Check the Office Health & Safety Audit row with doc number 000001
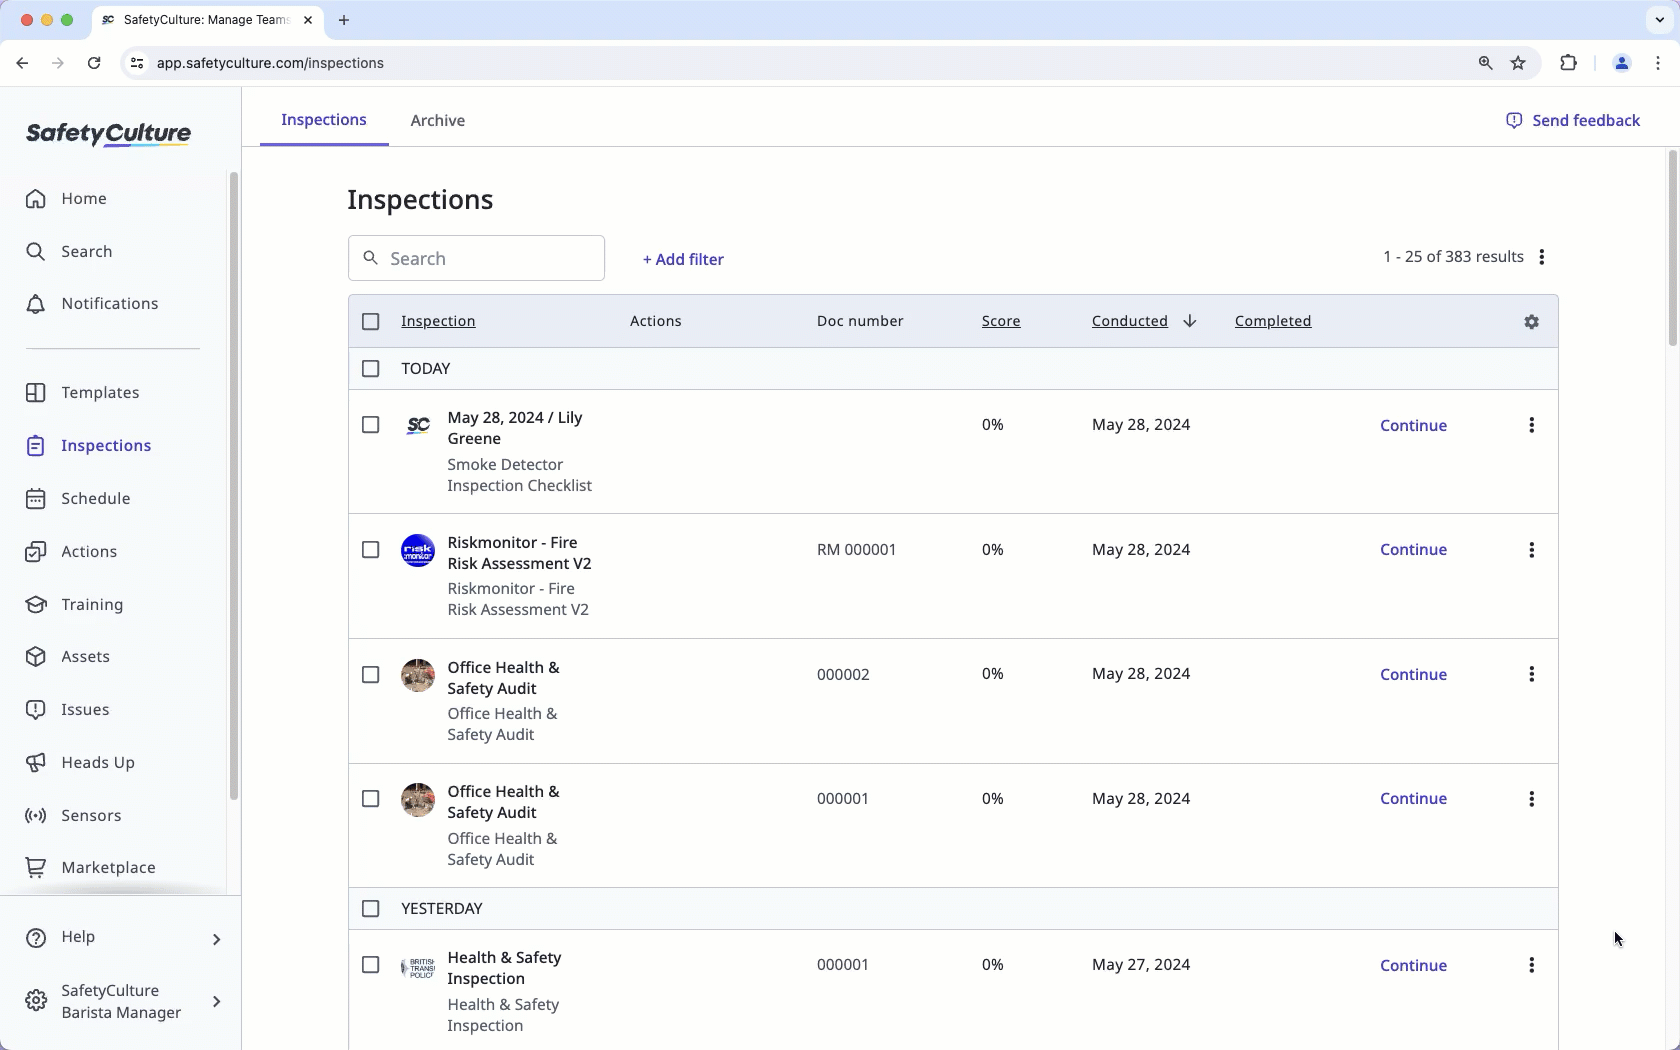This screenshot has width=1680, height=1050. (x=371, y=799)
